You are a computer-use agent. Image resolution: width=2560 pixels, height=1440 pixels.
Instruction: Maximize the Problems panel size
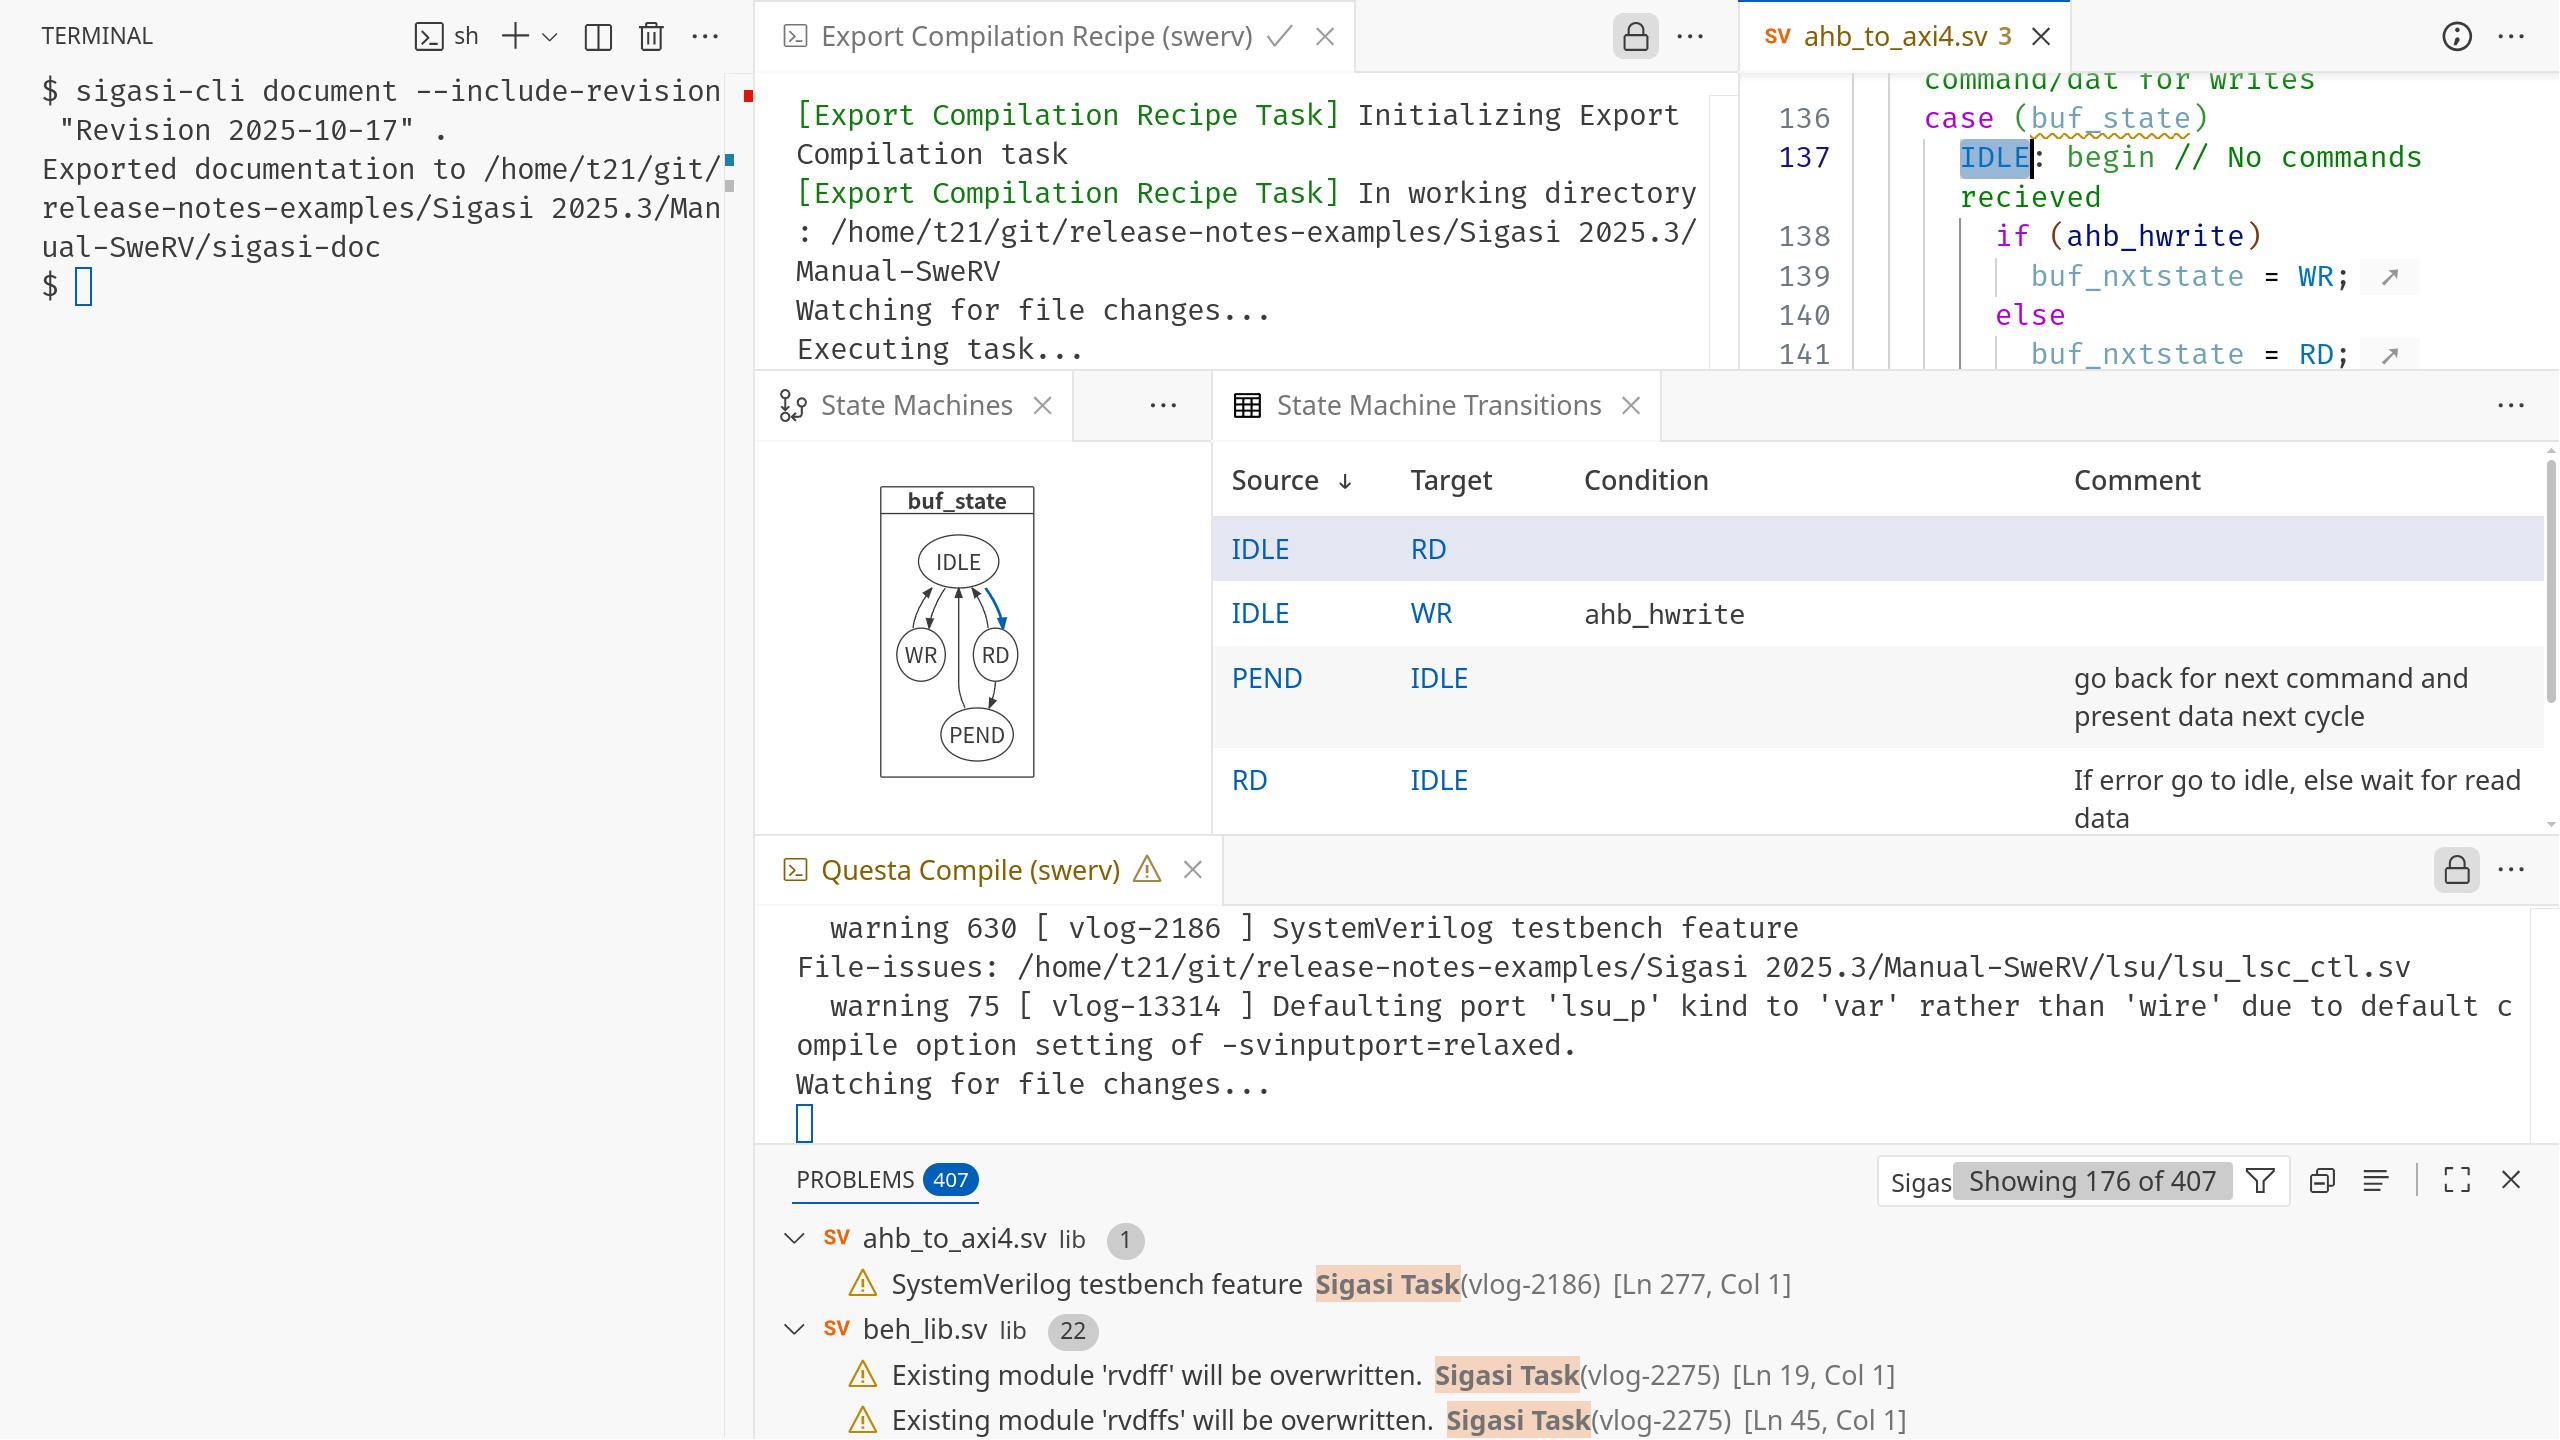coord(2456,1180)
